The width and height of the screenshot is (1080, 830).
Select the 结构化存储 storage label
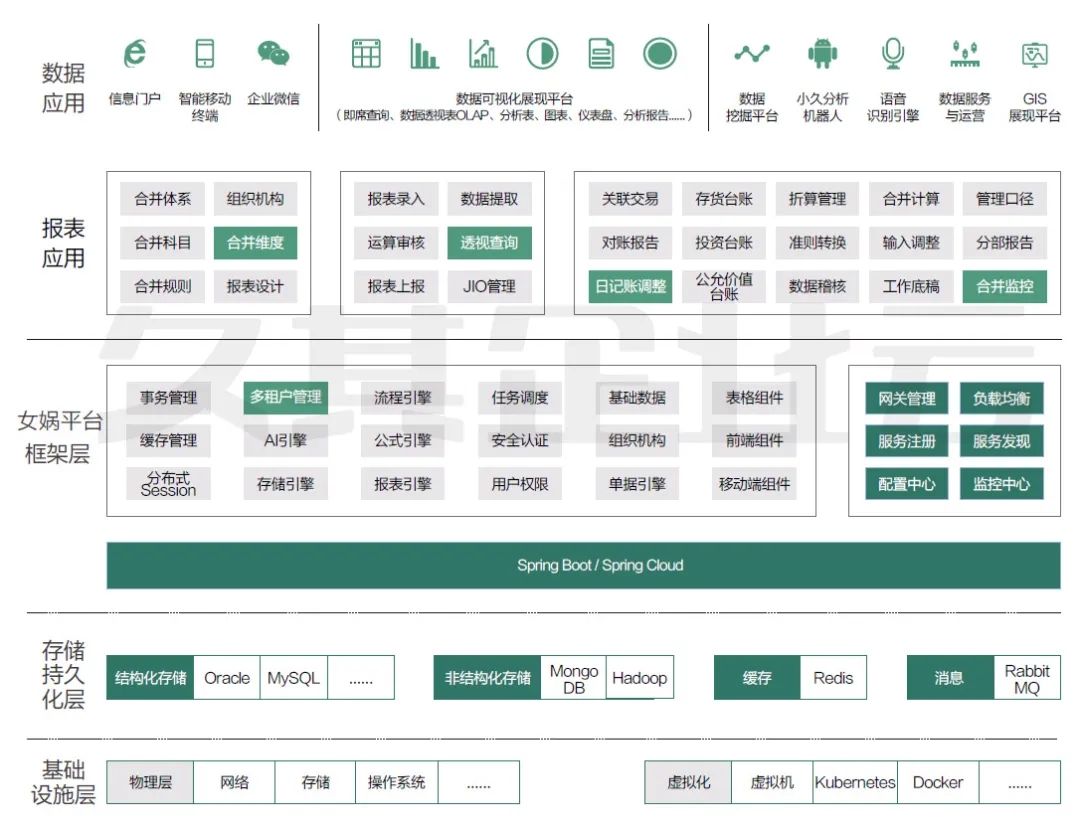coord(150,678)
